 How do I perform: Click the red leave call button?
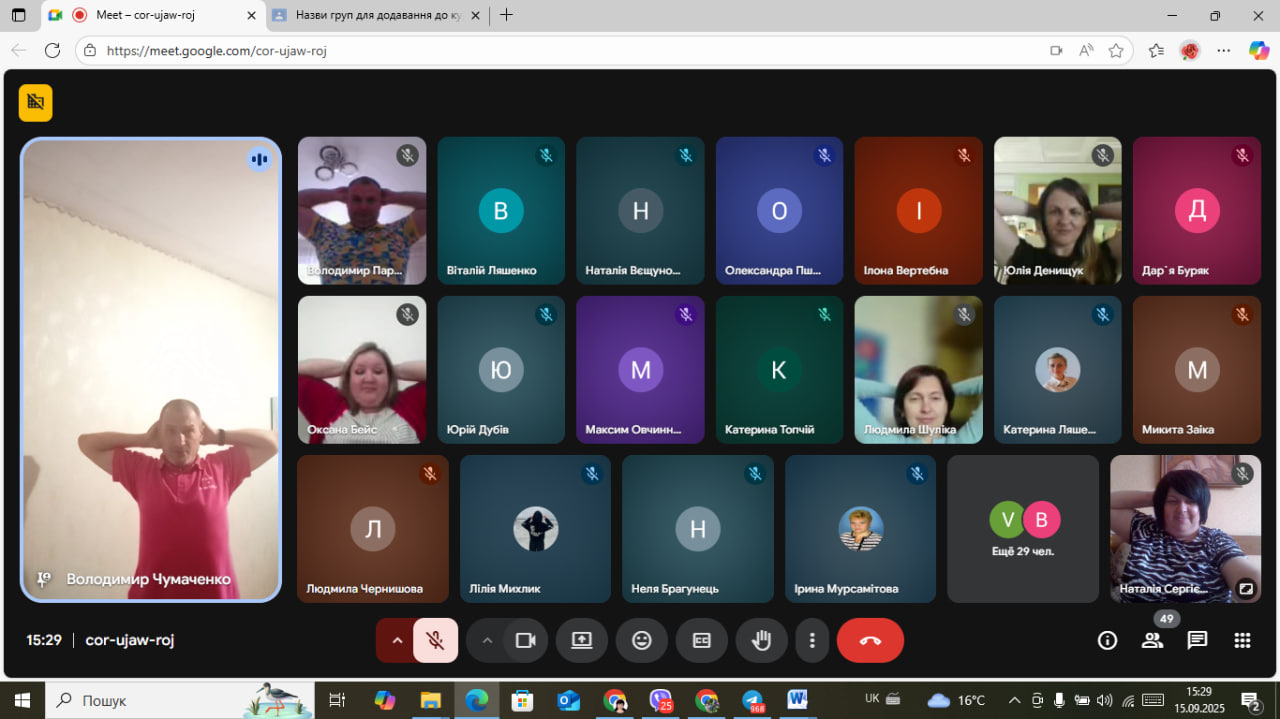870,641
